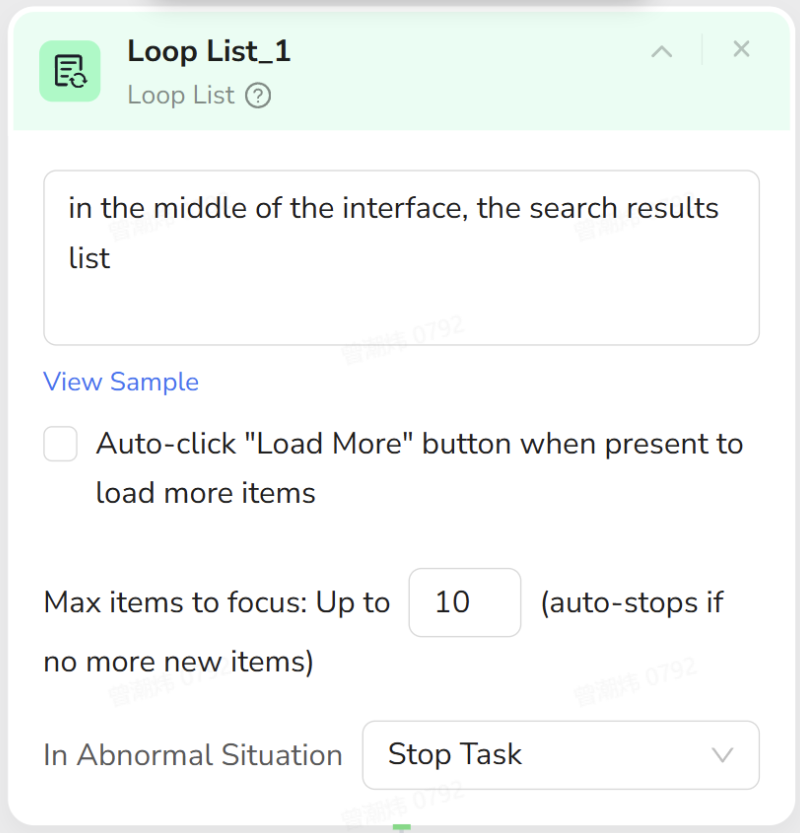Click the Loop List_1 title text

(209, 51)
